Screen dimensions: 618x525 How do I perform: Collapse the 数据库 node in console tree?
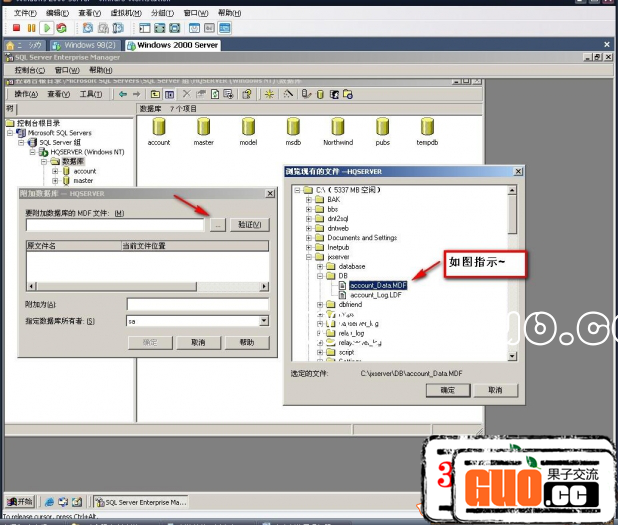[x=44, y=162]
